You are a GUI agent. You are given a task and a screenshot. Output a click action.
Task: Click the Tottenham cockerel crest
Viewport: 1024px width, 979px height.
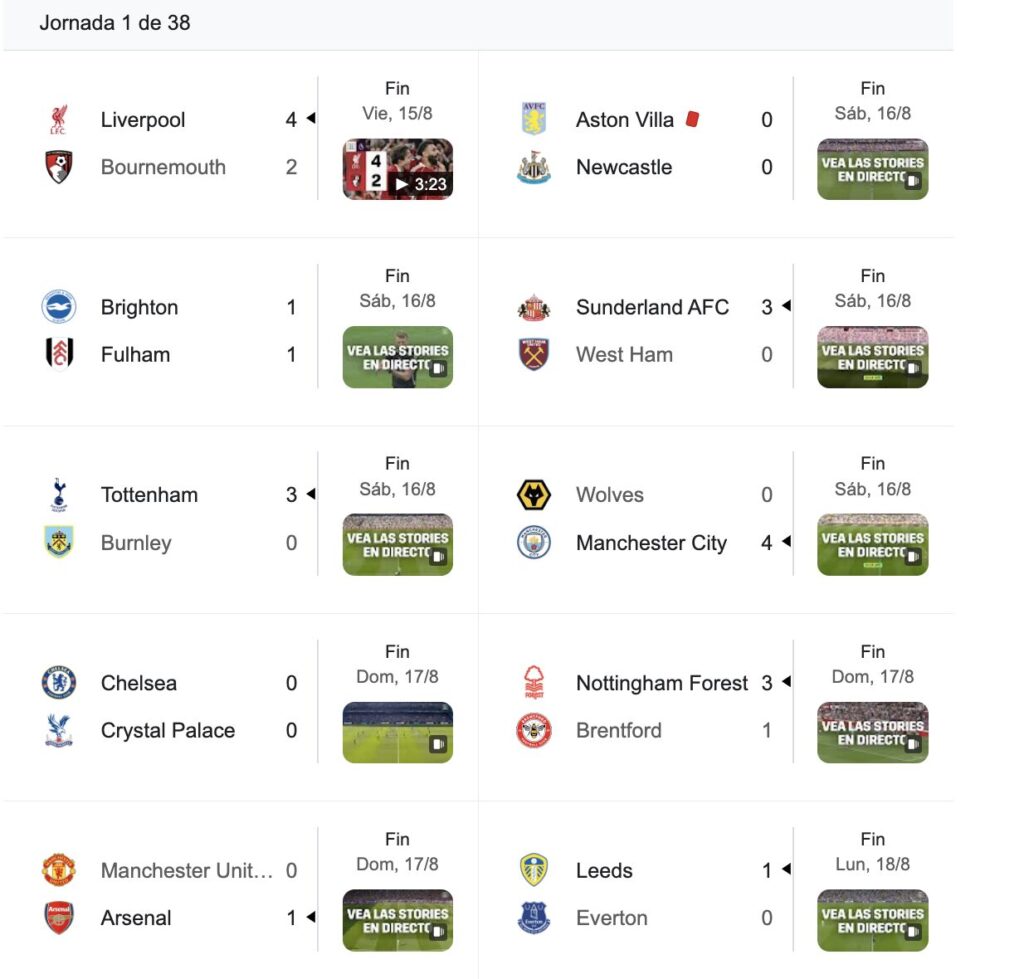tap(59, 495)
